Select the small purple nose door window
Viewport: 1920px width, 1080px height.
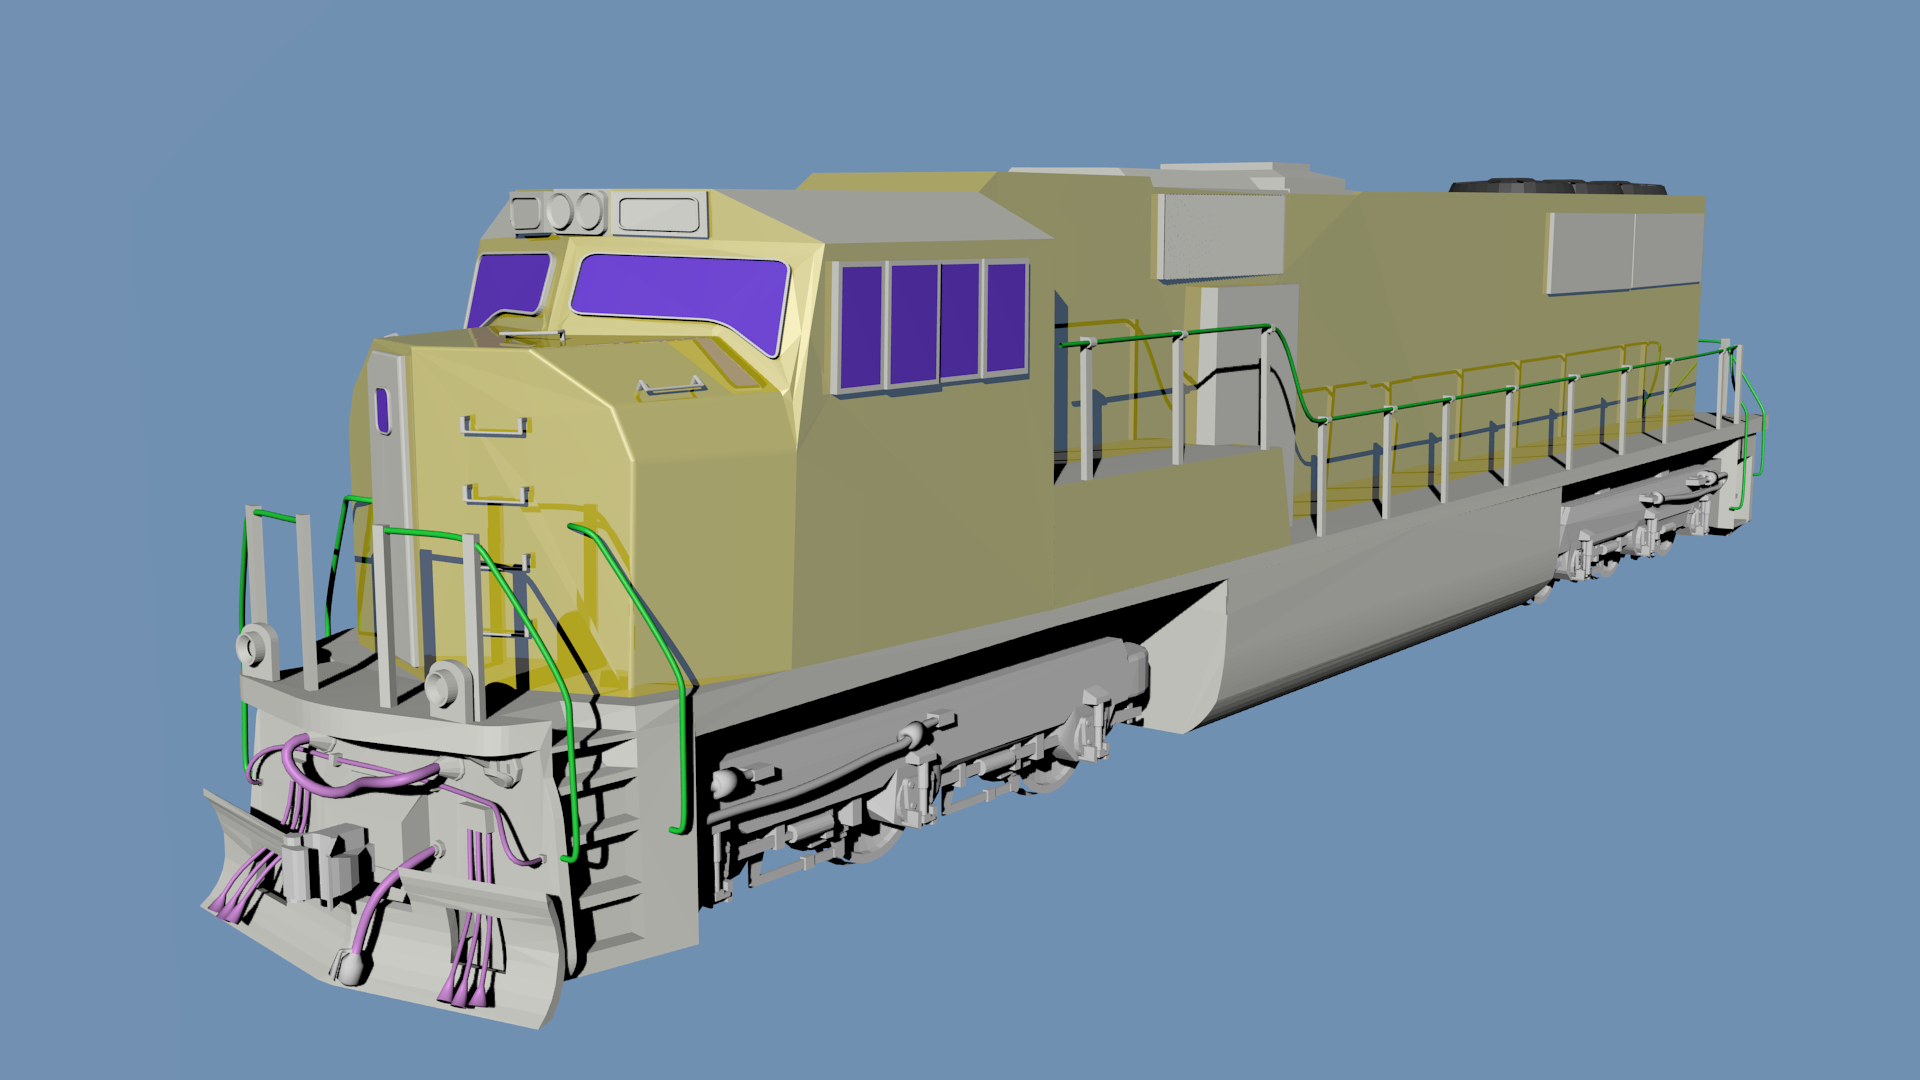click(x=382, y=411)
